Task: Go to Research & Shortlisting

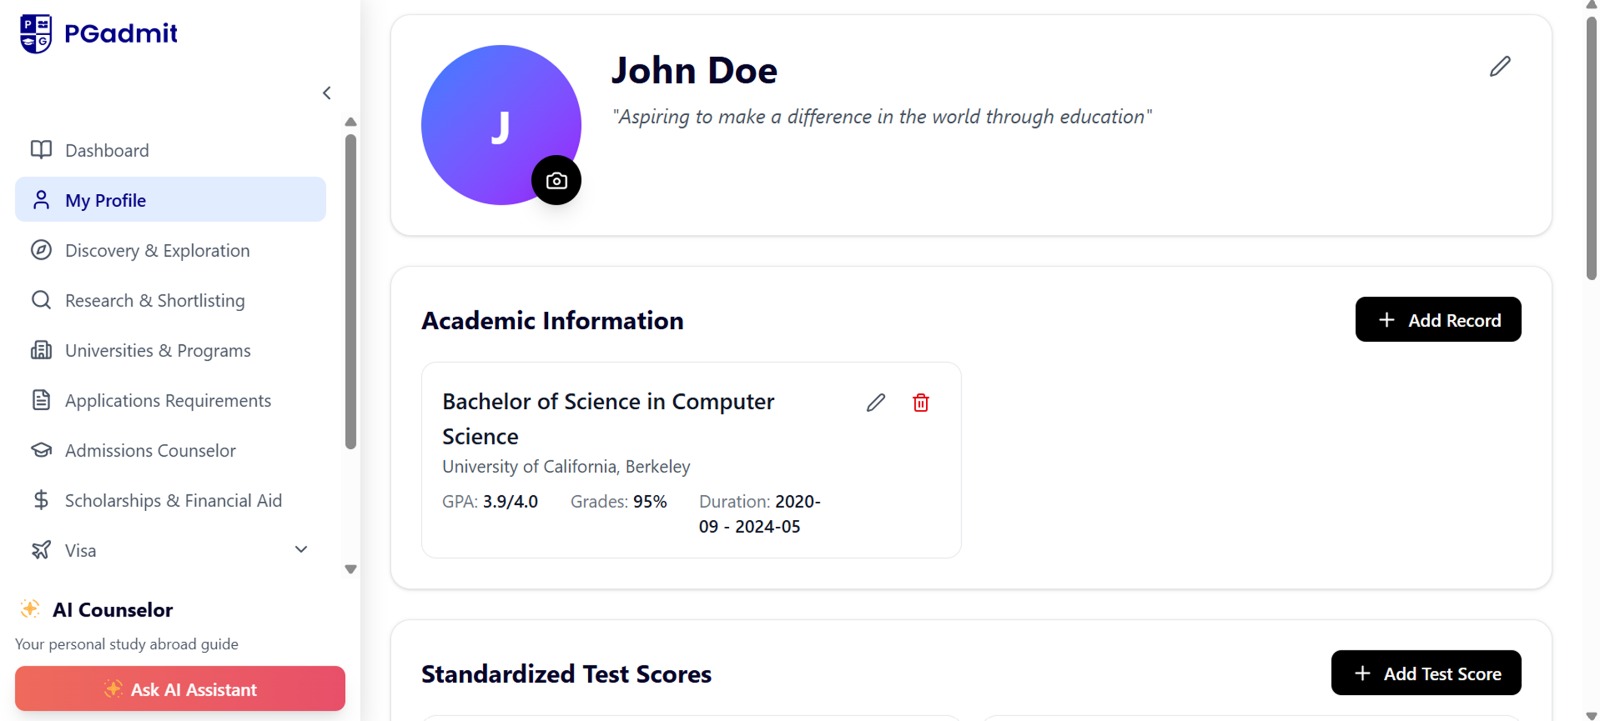Action: point(154,300)
